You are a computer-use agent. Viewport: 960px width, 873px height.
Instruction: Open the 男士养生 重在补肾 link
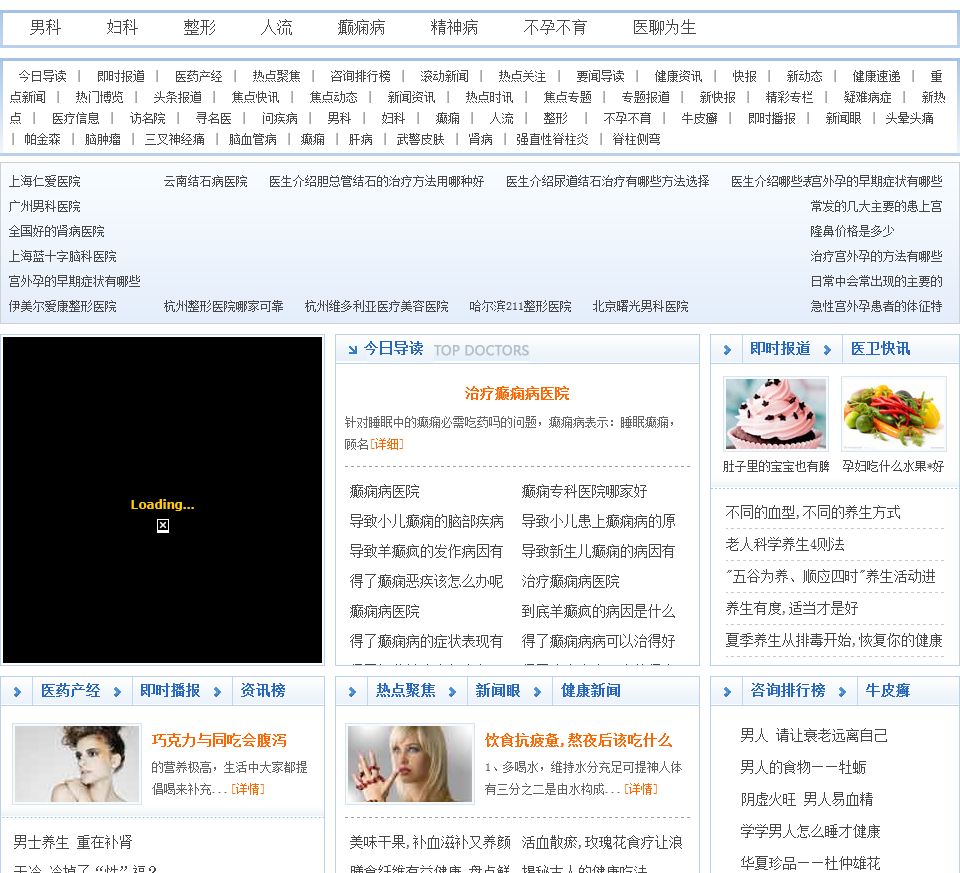[73, 842]
